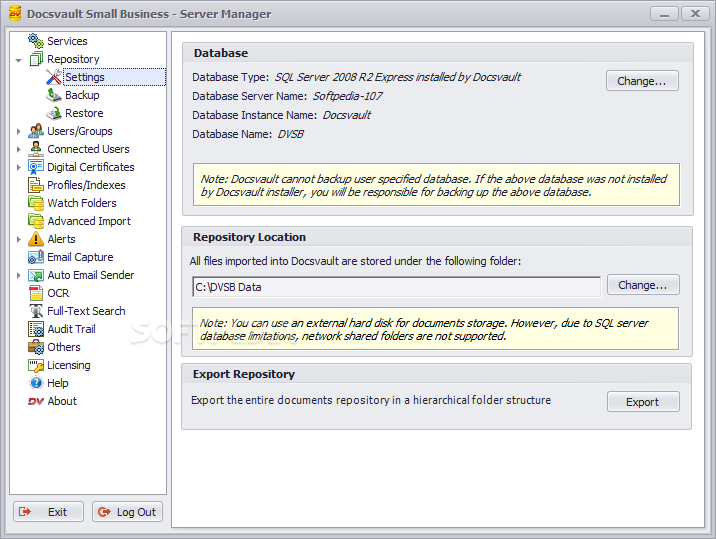Click the Docsvault instance name value
716x539 pixels.
coord(347,115)
